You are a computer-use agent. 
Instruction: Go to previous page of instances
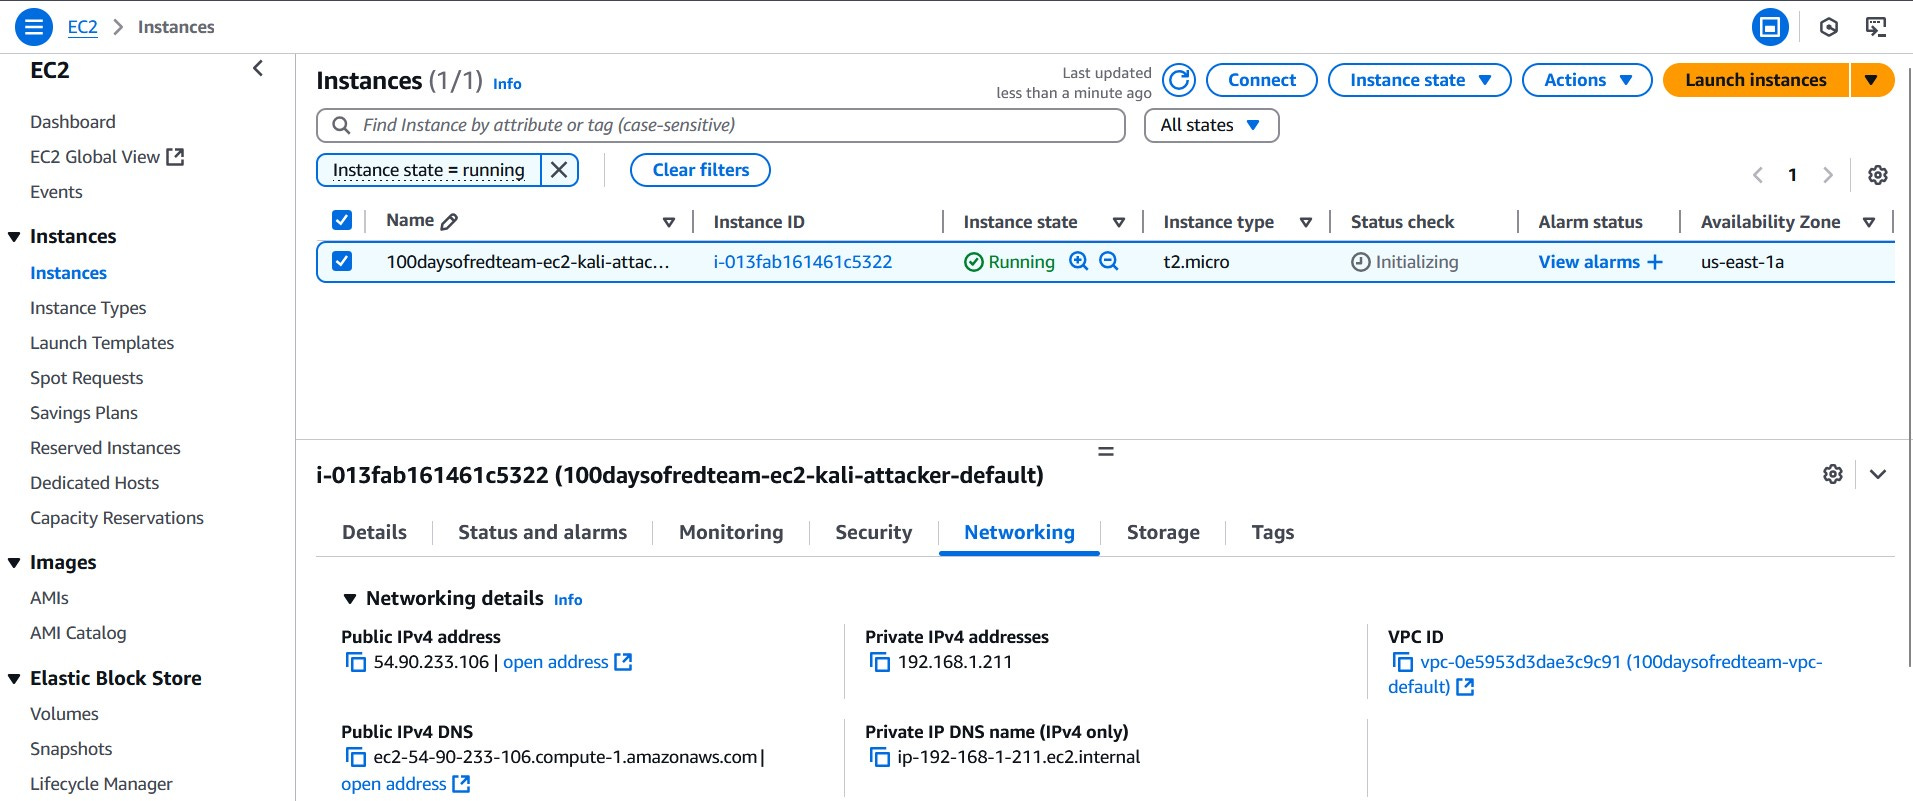tap(1757, 175)
